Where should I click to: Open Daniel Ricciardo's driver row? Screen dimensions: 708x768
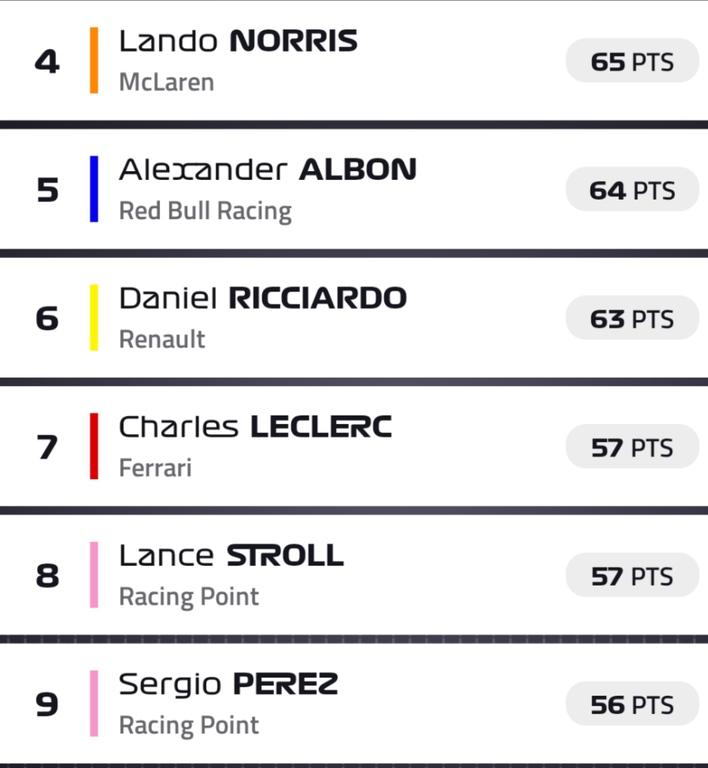pyautogui.click(x=262, y=298)
